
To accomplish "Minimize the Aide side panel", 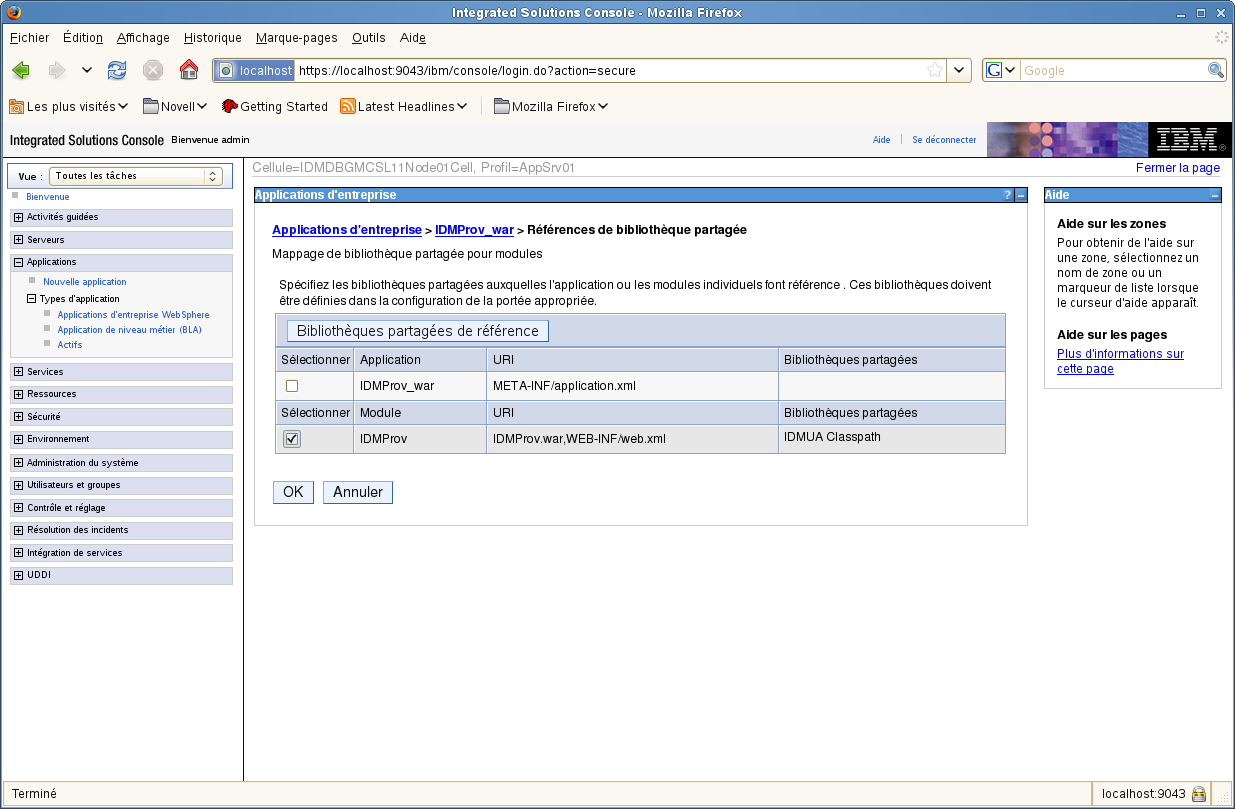I will (1214, 195).
